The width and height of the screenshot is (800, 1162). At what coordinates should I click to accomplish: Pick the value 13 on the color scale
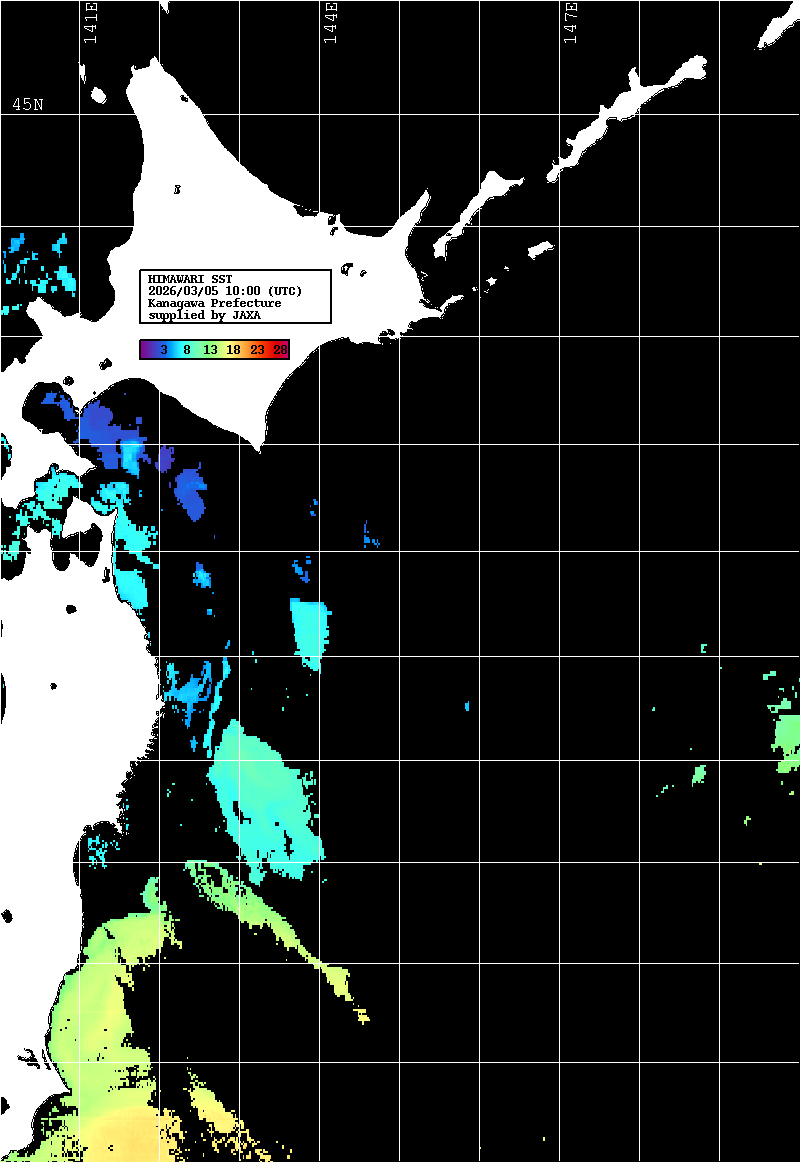(210, 350)
